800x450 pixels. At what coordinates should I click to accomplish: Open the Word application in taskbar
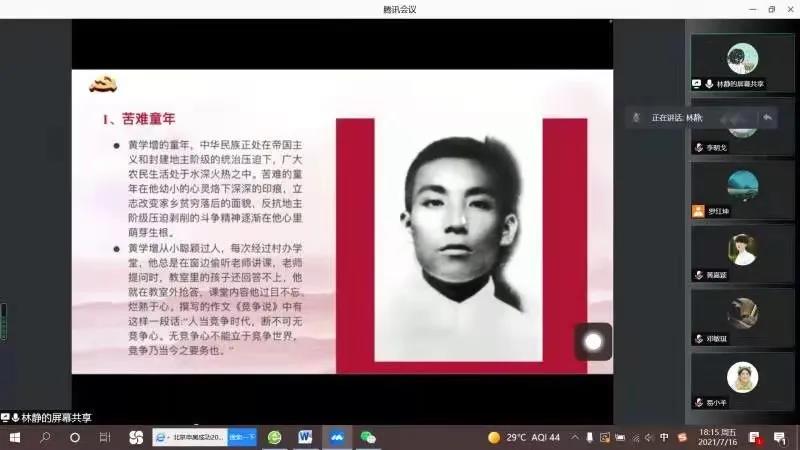pos(305,438)
